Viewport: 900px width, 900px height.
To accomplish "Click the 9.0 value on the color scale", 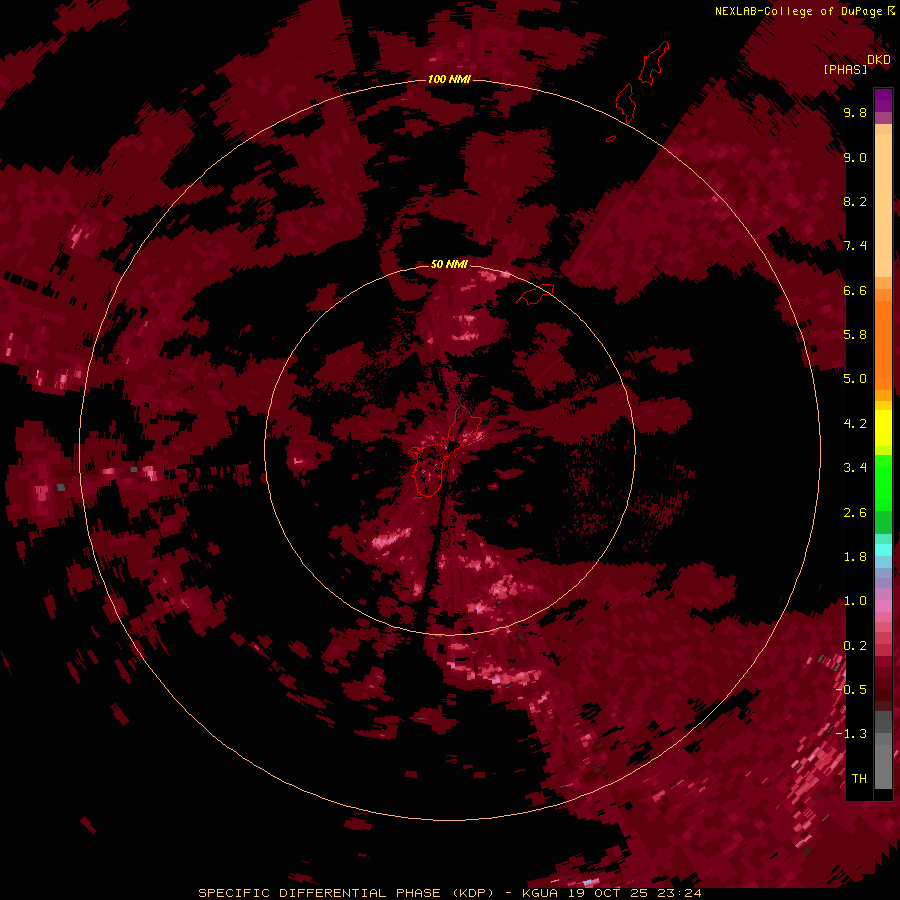I will coord(855,157).
